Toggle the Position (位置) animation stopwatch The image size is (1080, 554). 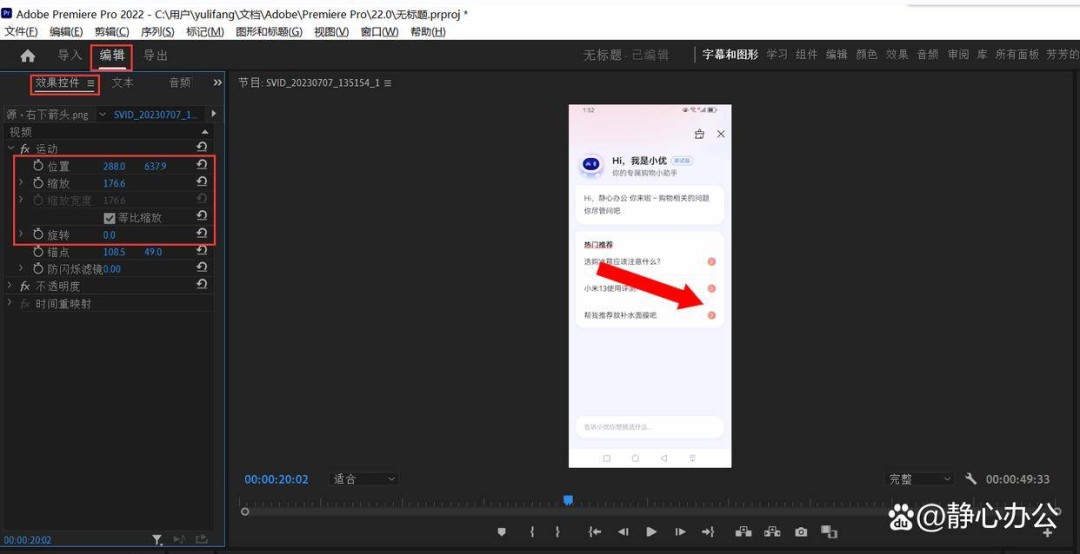tap(39, 166)
